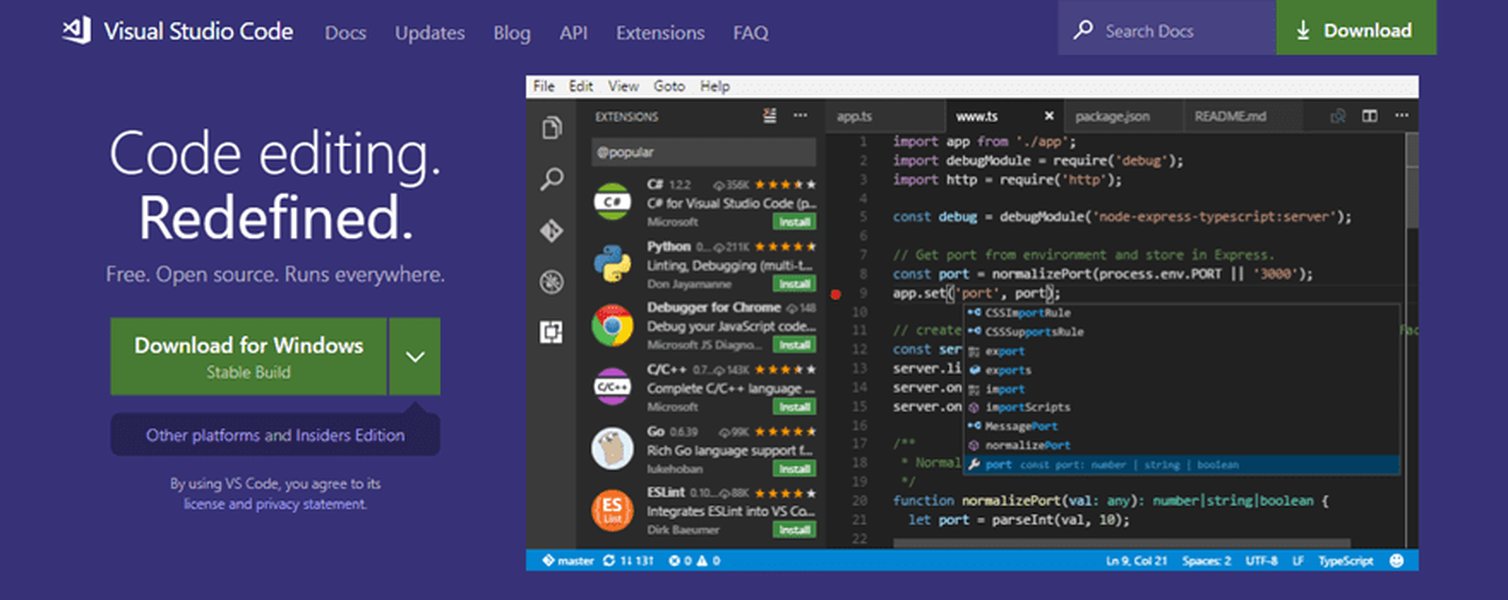Viewport: 1508px width, 600px height.
Task: Click TypeScript language mode in status bar
Action: pyautogui.click(x=1347, y=561)
